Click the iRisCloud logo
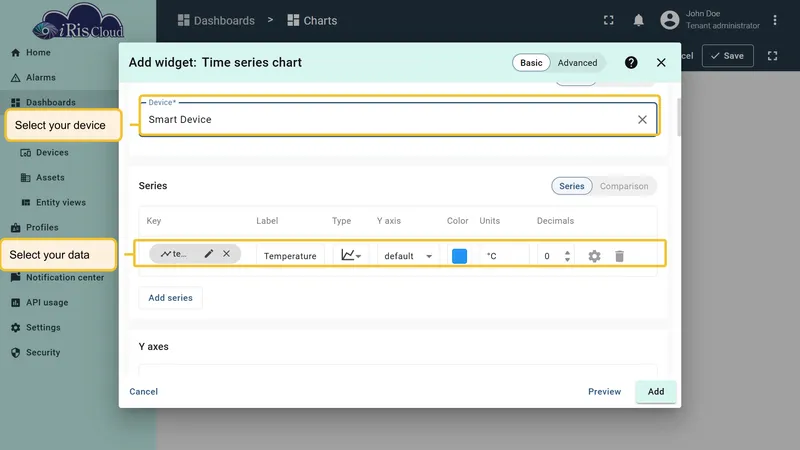The image size is (800, 450). tap(78, 21)
